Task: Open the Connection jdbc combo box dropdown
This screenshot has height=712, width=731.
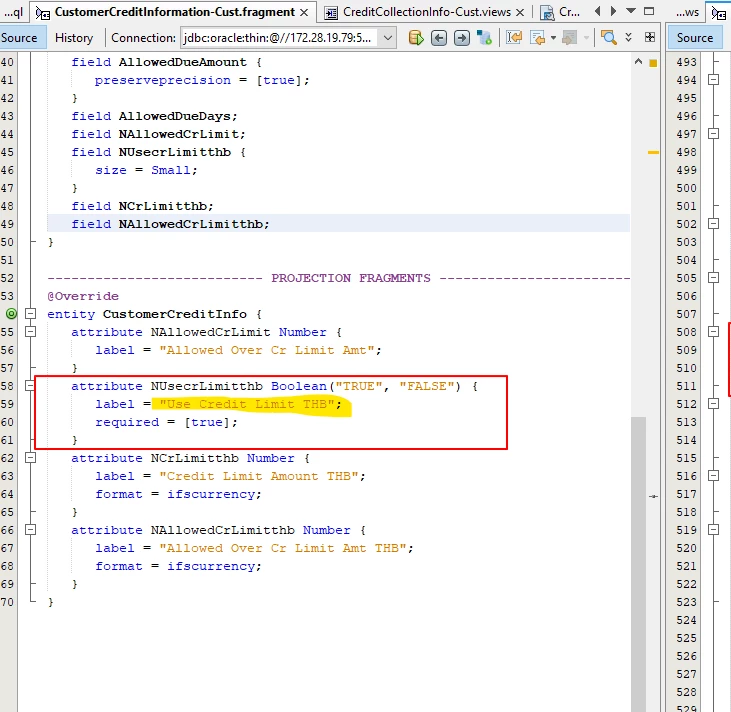Action: tap(387, 38)
